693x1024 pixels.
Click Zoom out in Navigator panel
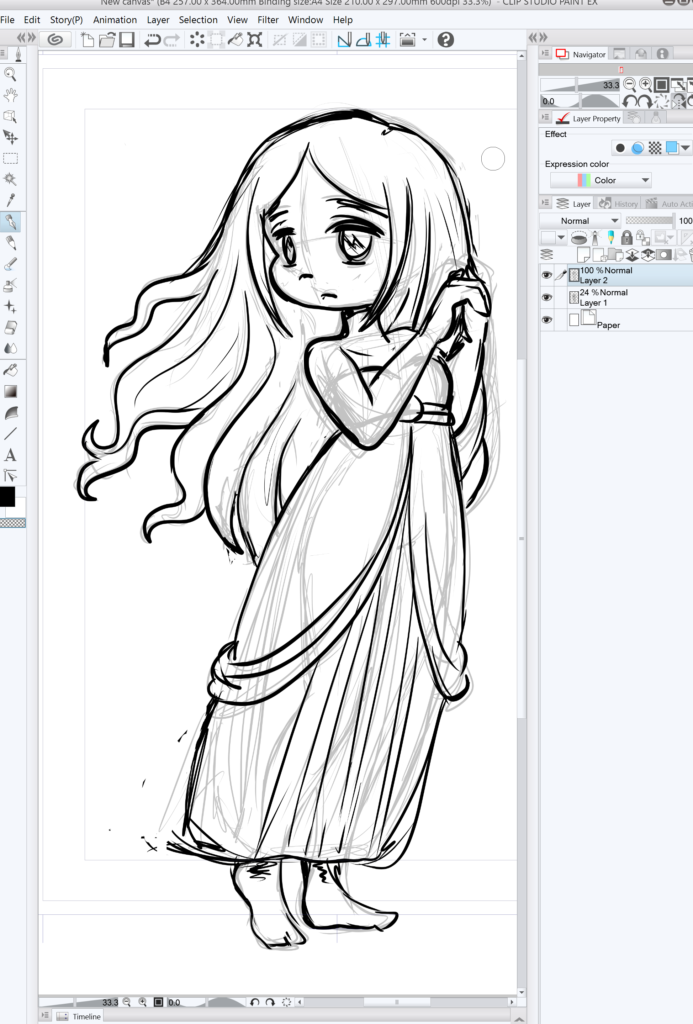pyautogui.click(x=630, y=84)
